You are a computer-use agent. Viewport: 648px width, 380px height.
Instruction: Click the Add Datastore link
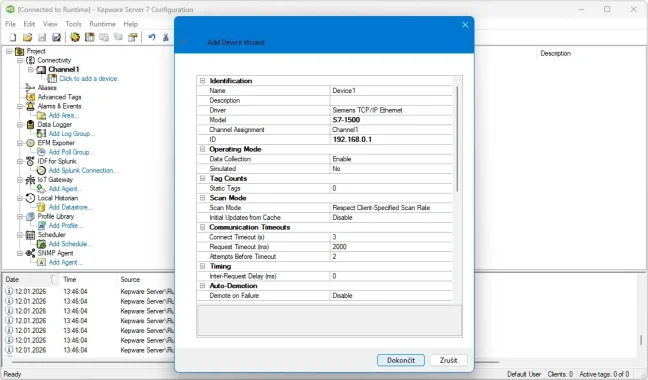point(71,207)
